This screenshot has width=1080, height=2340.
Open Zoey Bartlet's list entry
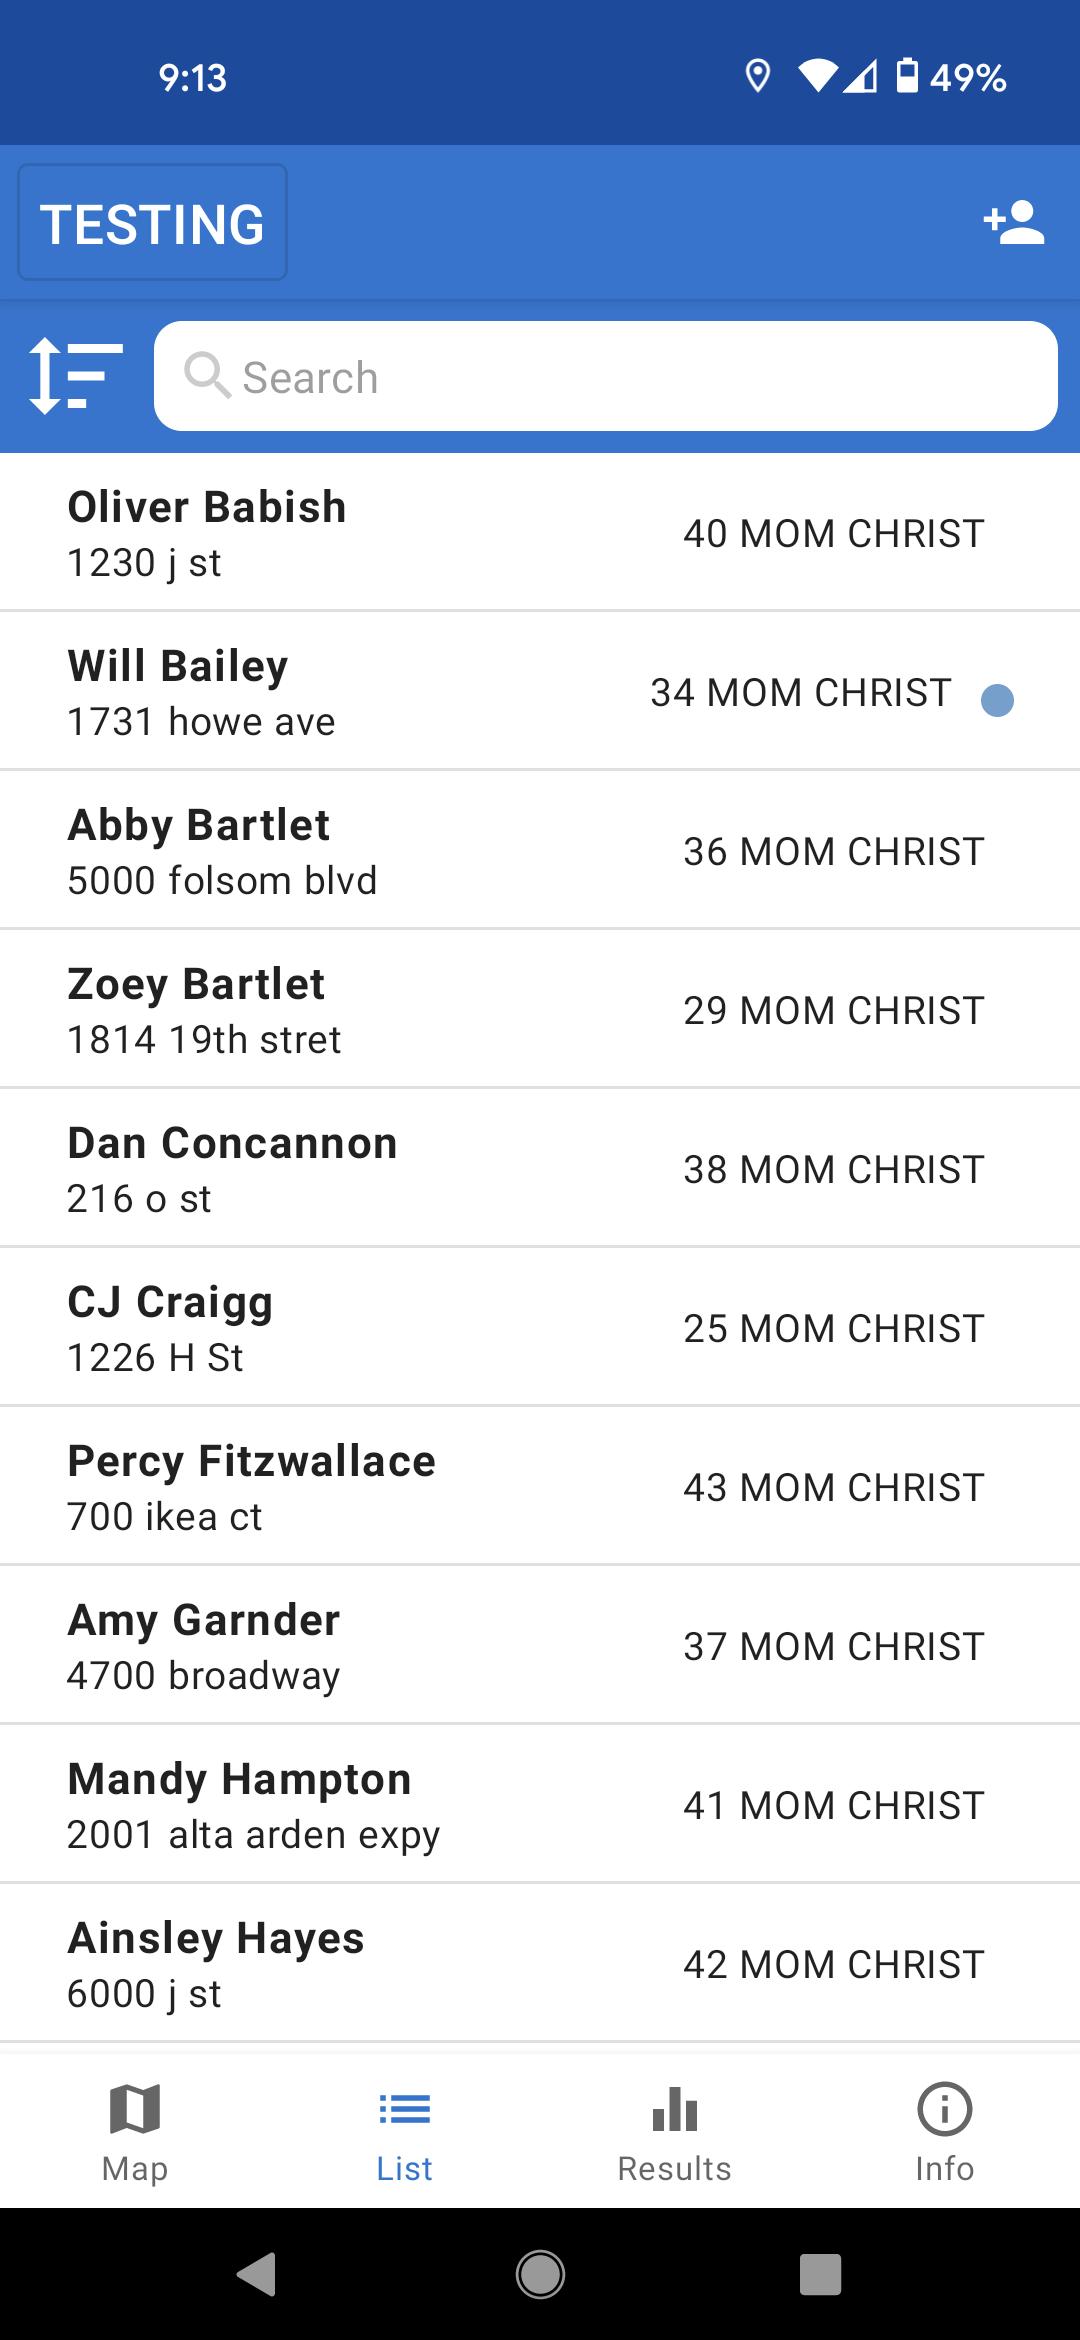point(540,1010)
